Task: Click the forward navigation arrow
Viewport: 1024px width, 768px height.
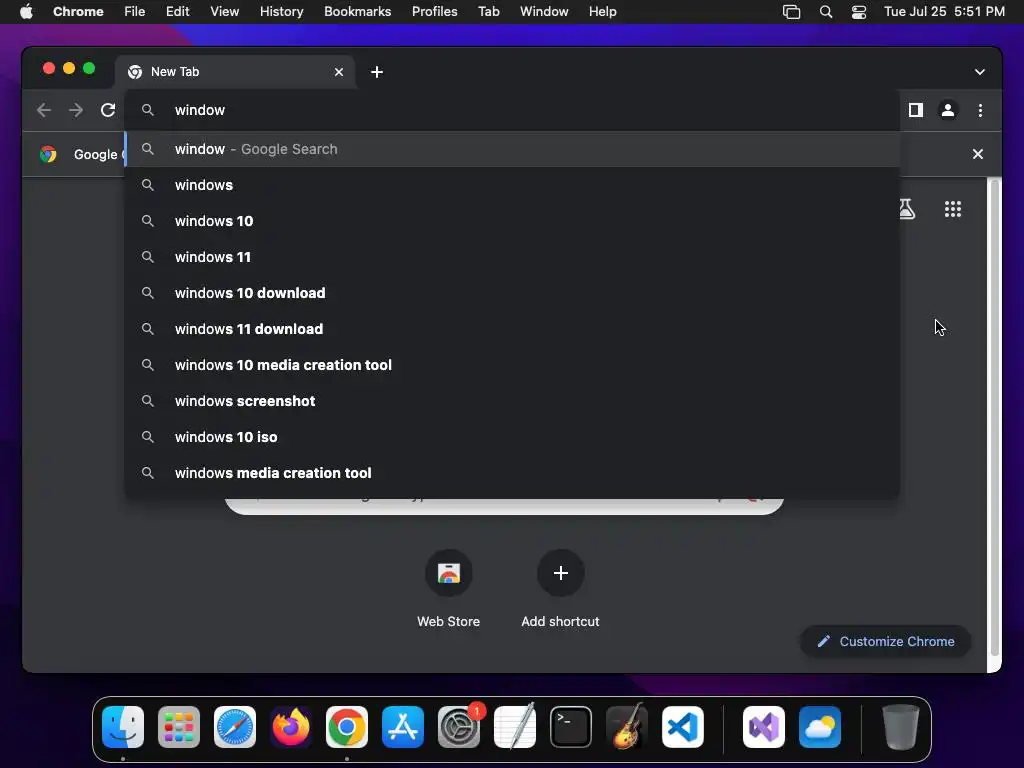Action: [76, 110]
